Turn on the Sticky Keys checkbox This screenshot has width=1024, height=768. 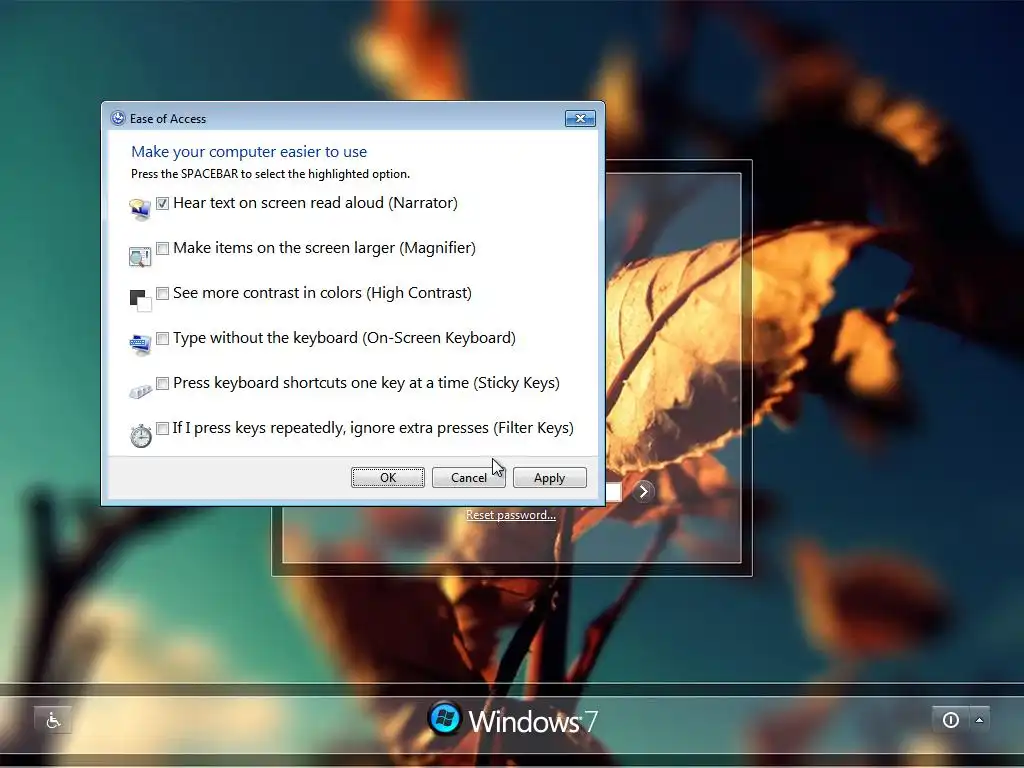[x=163, y=383]
